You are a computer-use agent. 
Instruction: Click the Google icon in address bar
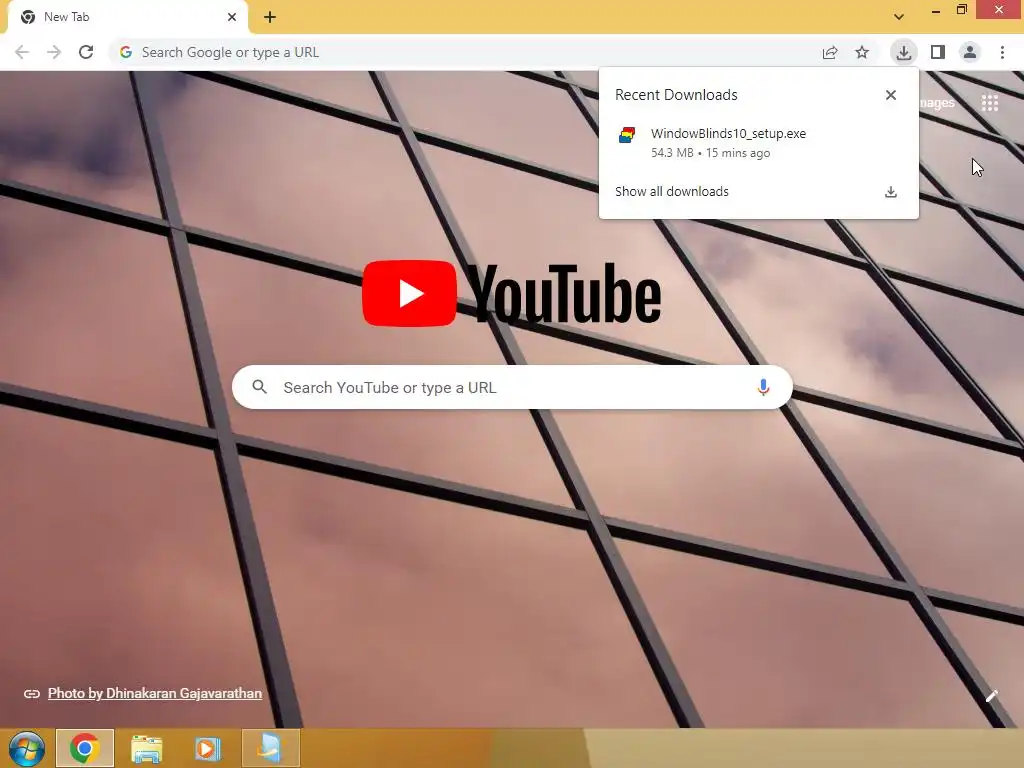(x=126, y=52)
